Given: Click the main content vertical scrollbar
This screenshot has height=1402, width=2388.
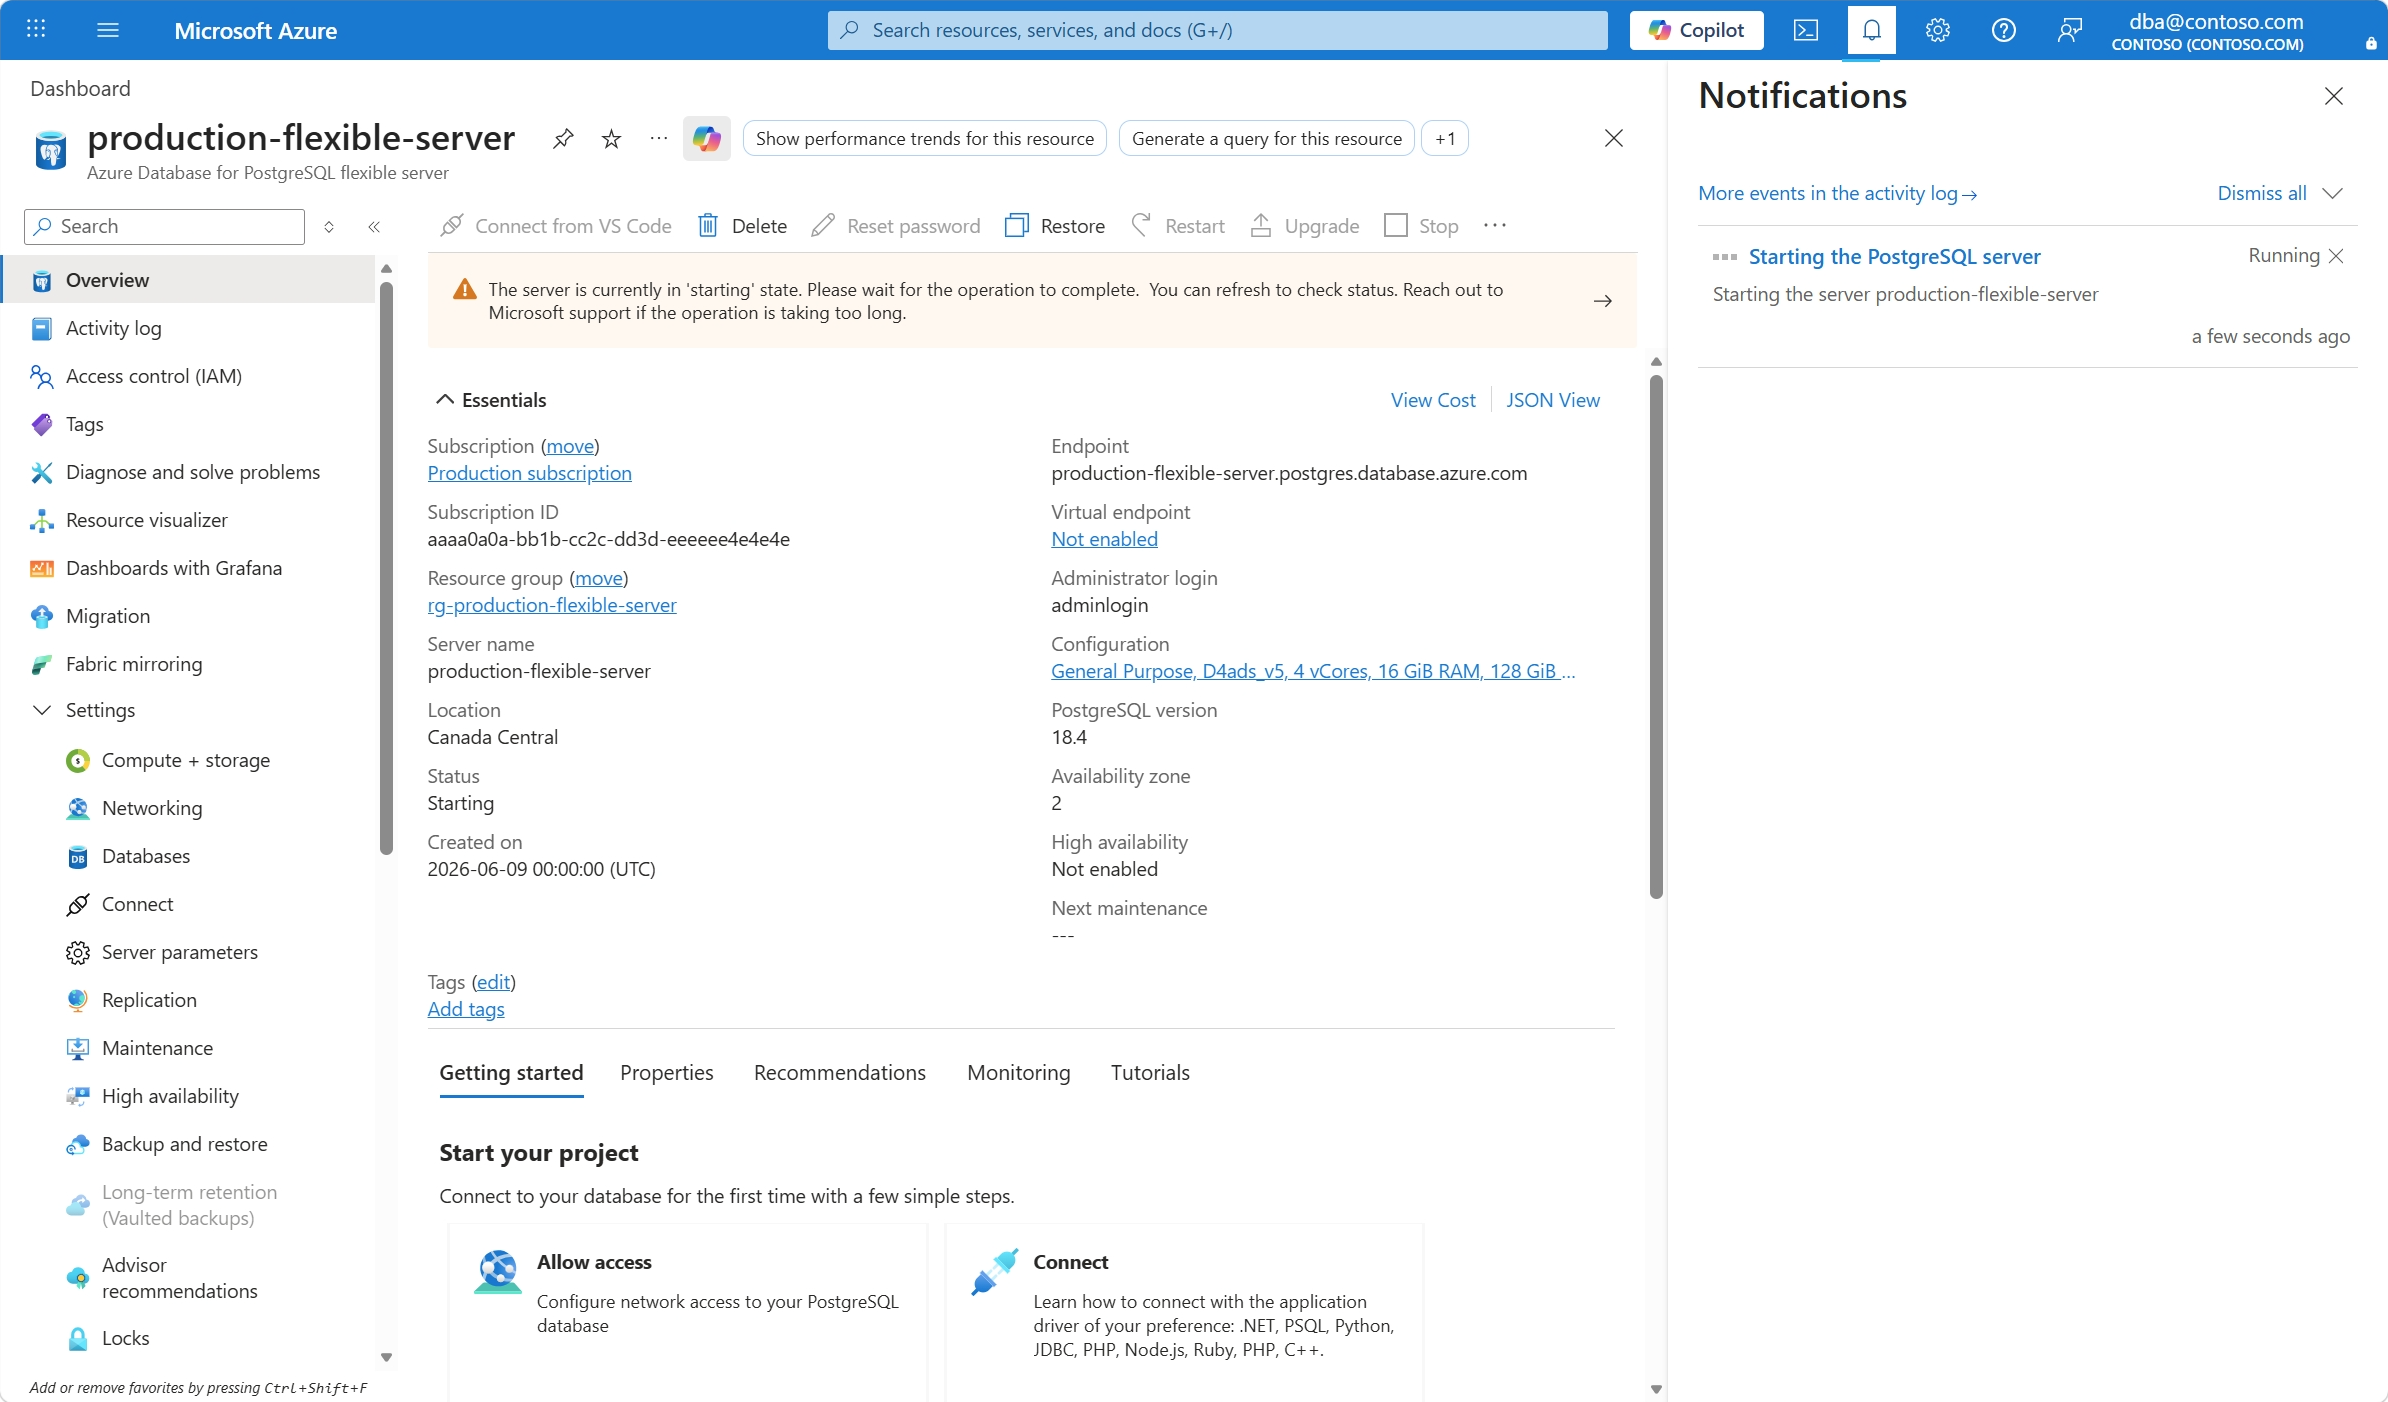Looking at the screenshot, I should coord(1656,636).
